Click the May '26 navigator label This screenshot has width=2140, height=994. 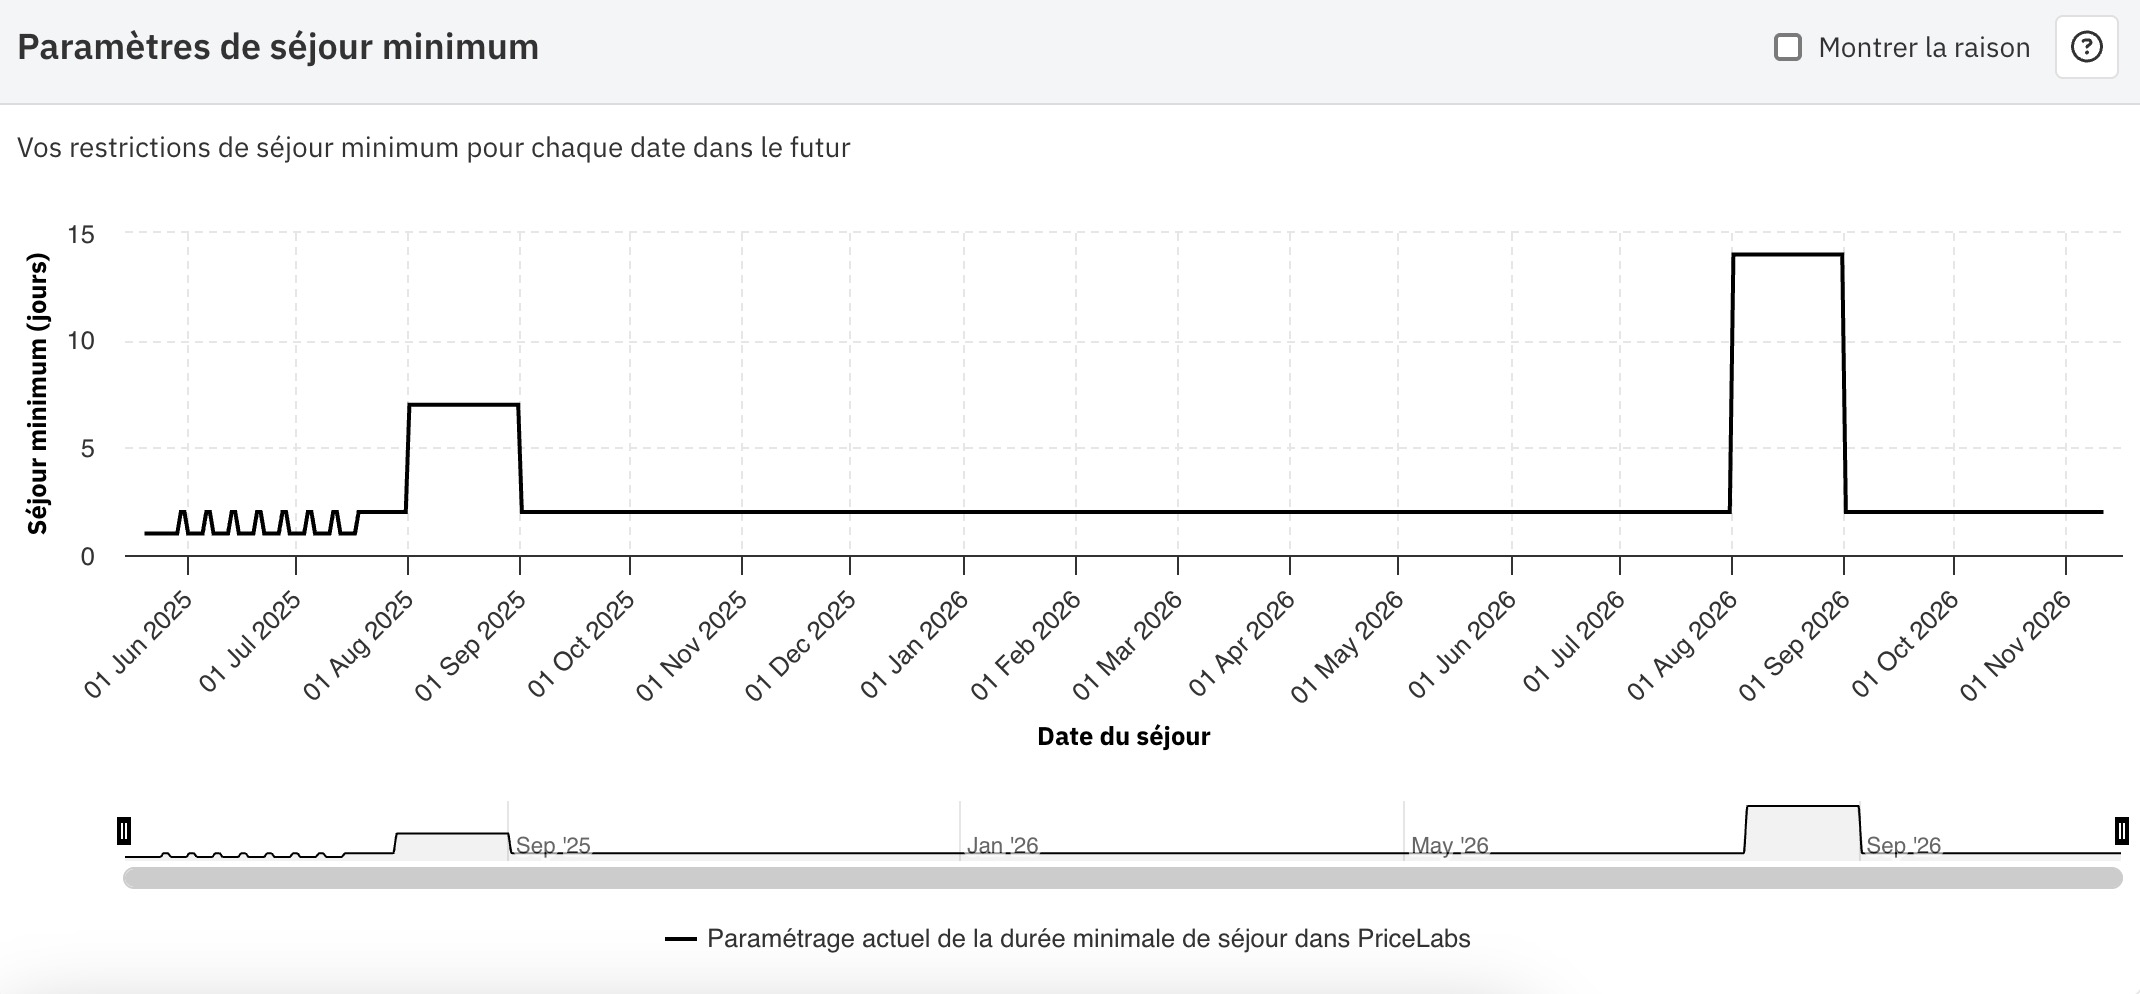click(x=1449, y=846)
